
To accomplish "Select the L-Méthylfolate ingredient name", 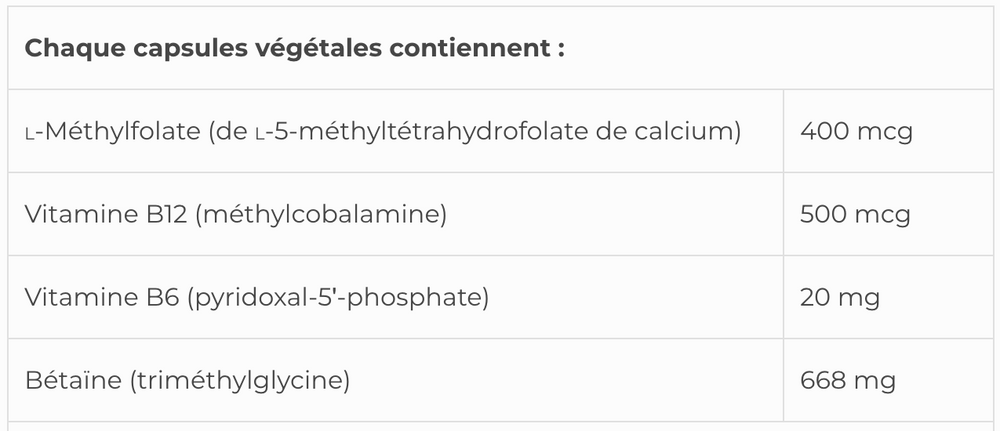I will [x=111, y=131].
